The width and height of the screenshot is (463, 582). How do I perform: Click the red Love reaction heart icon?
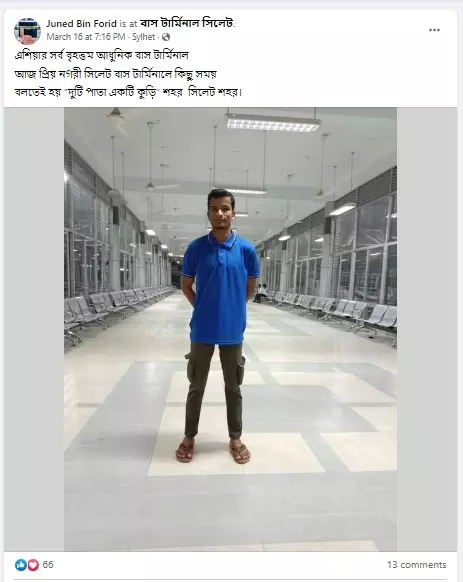pyautogui.click(x=33, y=565)
